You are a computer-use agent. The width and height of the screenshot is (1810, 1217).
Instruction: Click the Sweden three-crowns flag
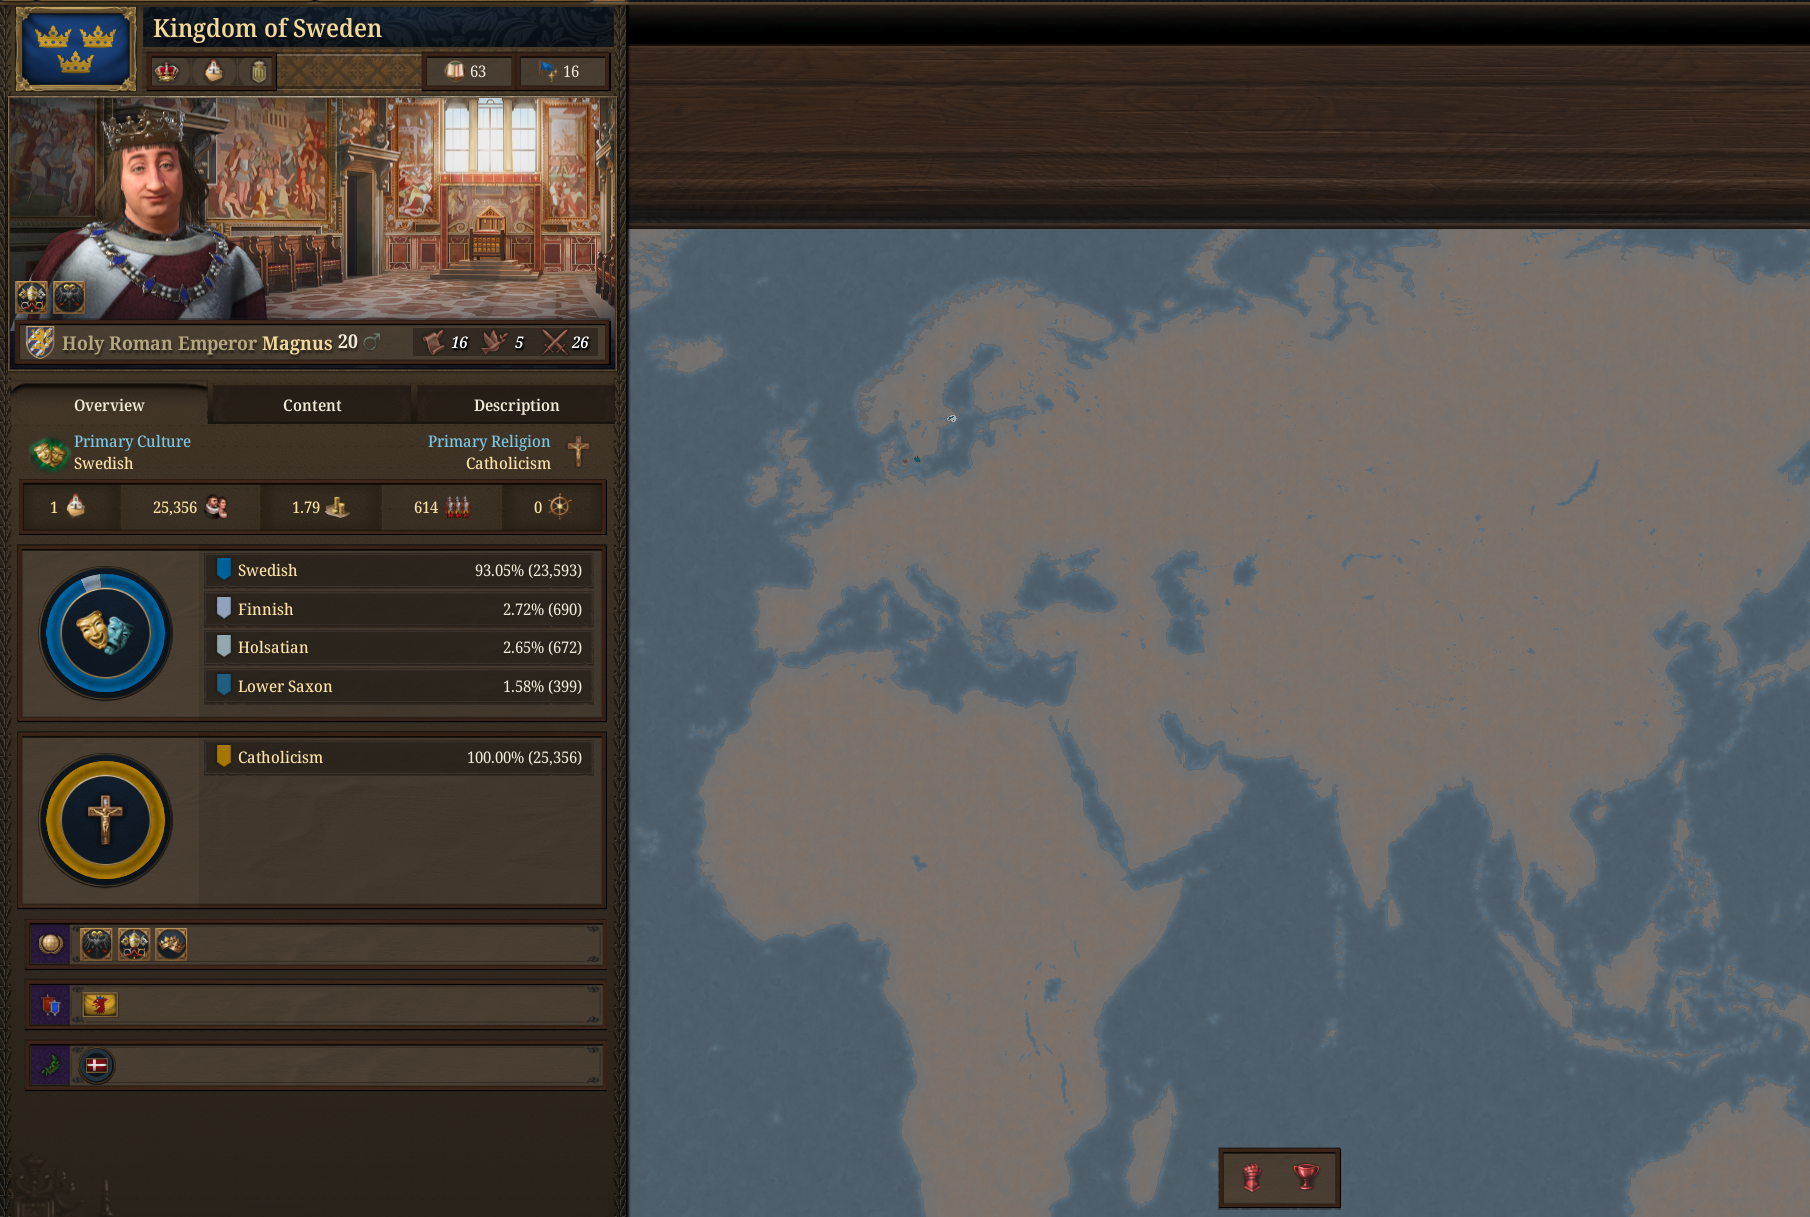click(76, 49)
